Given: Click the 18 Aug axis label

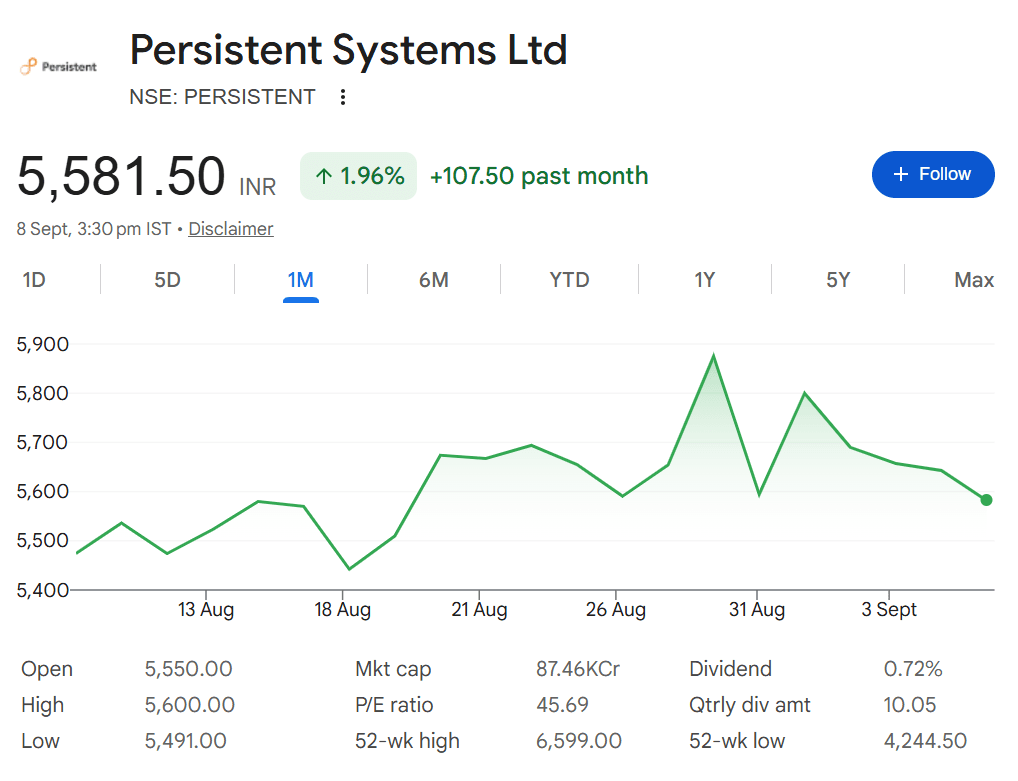Looking at the screenshot, I should [x=342, y=610].
